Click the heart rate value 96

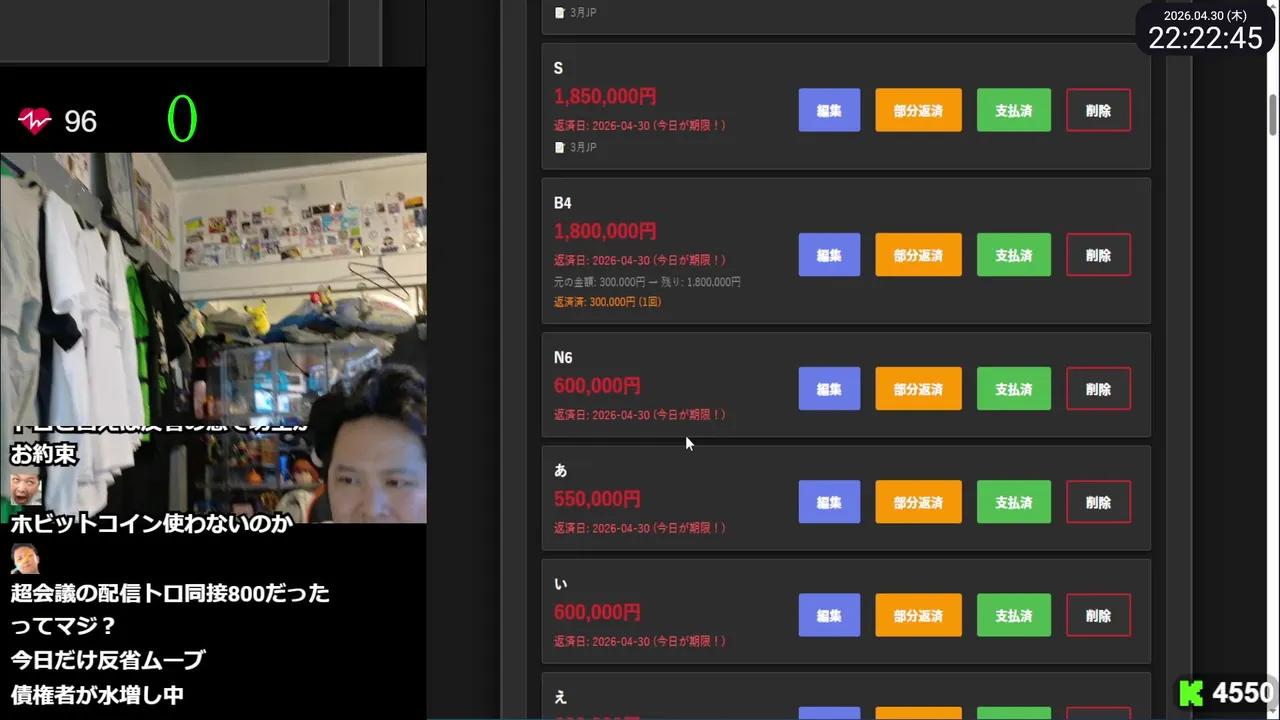click(80, 122)
